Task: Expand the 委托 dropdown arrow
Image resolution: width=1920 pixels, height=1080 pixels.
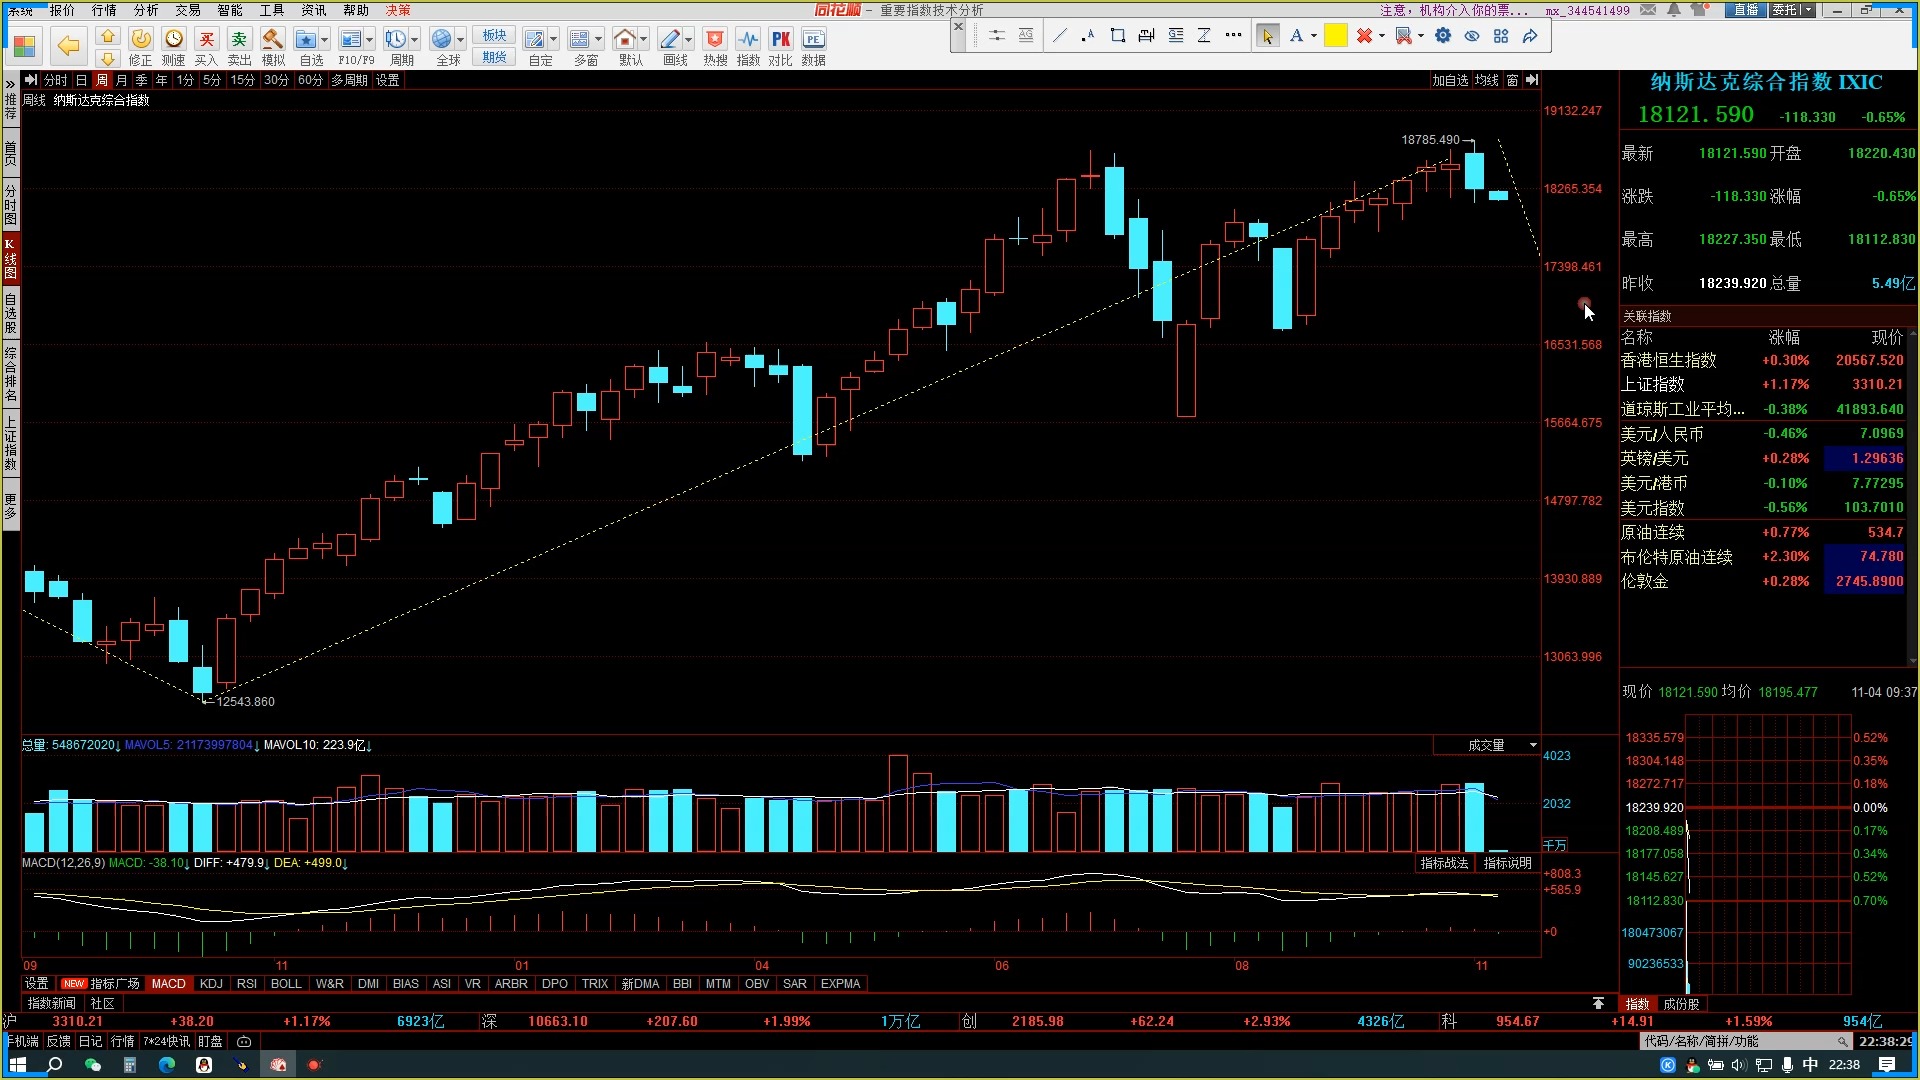Action: pyautogui.click(x=1808, y=10)
